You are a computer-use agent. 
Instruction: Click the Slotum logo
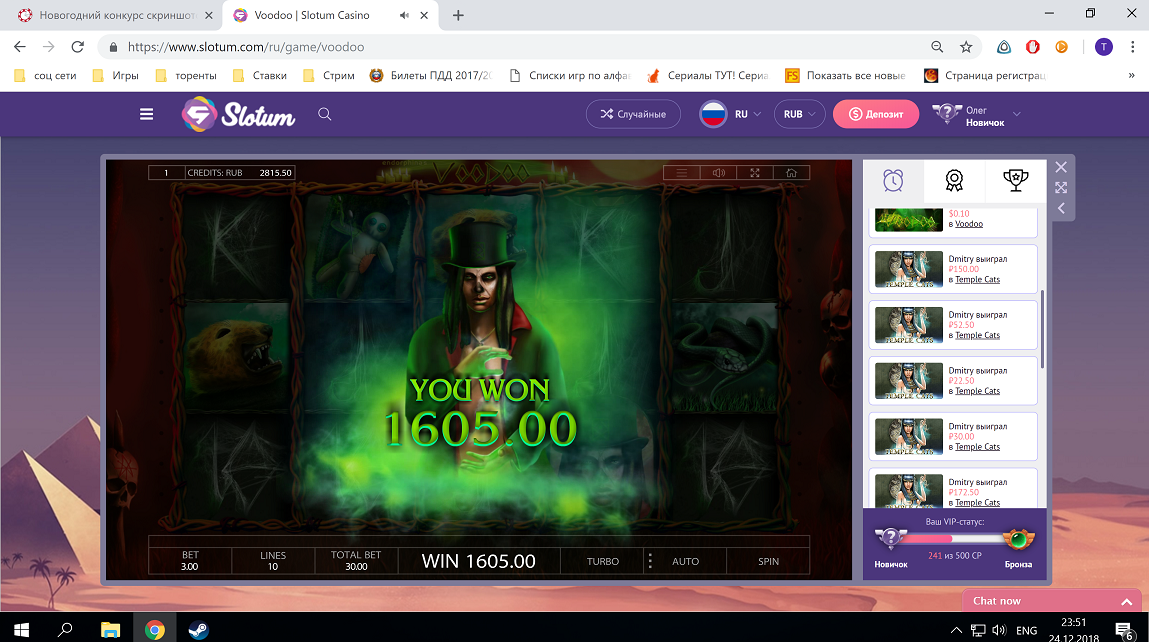(x=239, y=114)
